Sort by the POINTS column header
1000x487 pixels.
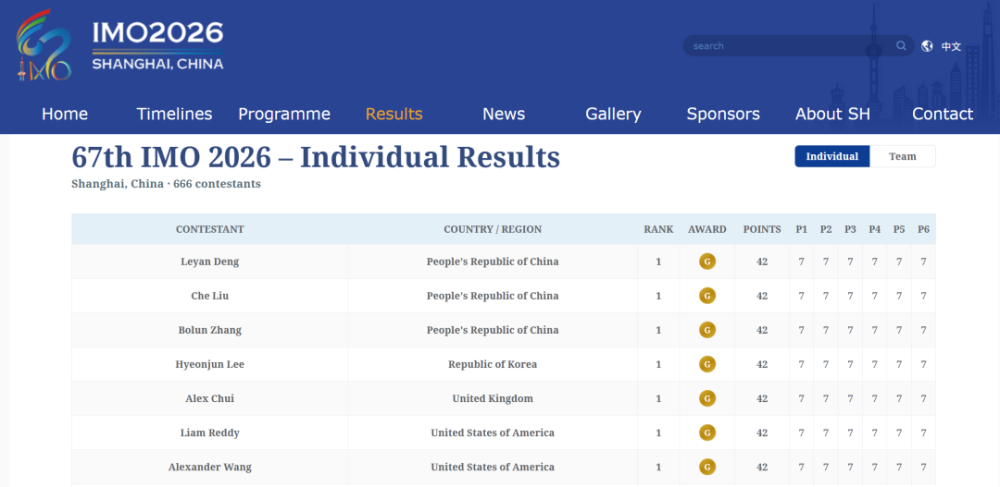(x=761, y=229)
